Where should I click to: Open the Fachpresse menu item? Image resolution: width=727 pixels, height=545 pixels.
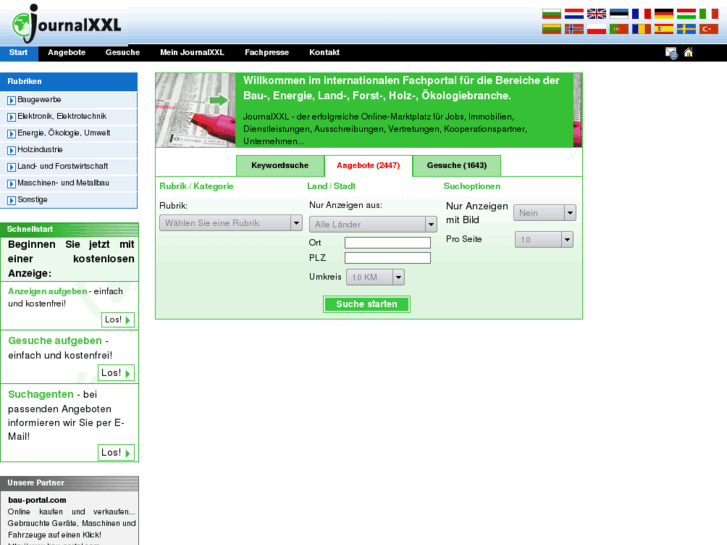[267, 52]
